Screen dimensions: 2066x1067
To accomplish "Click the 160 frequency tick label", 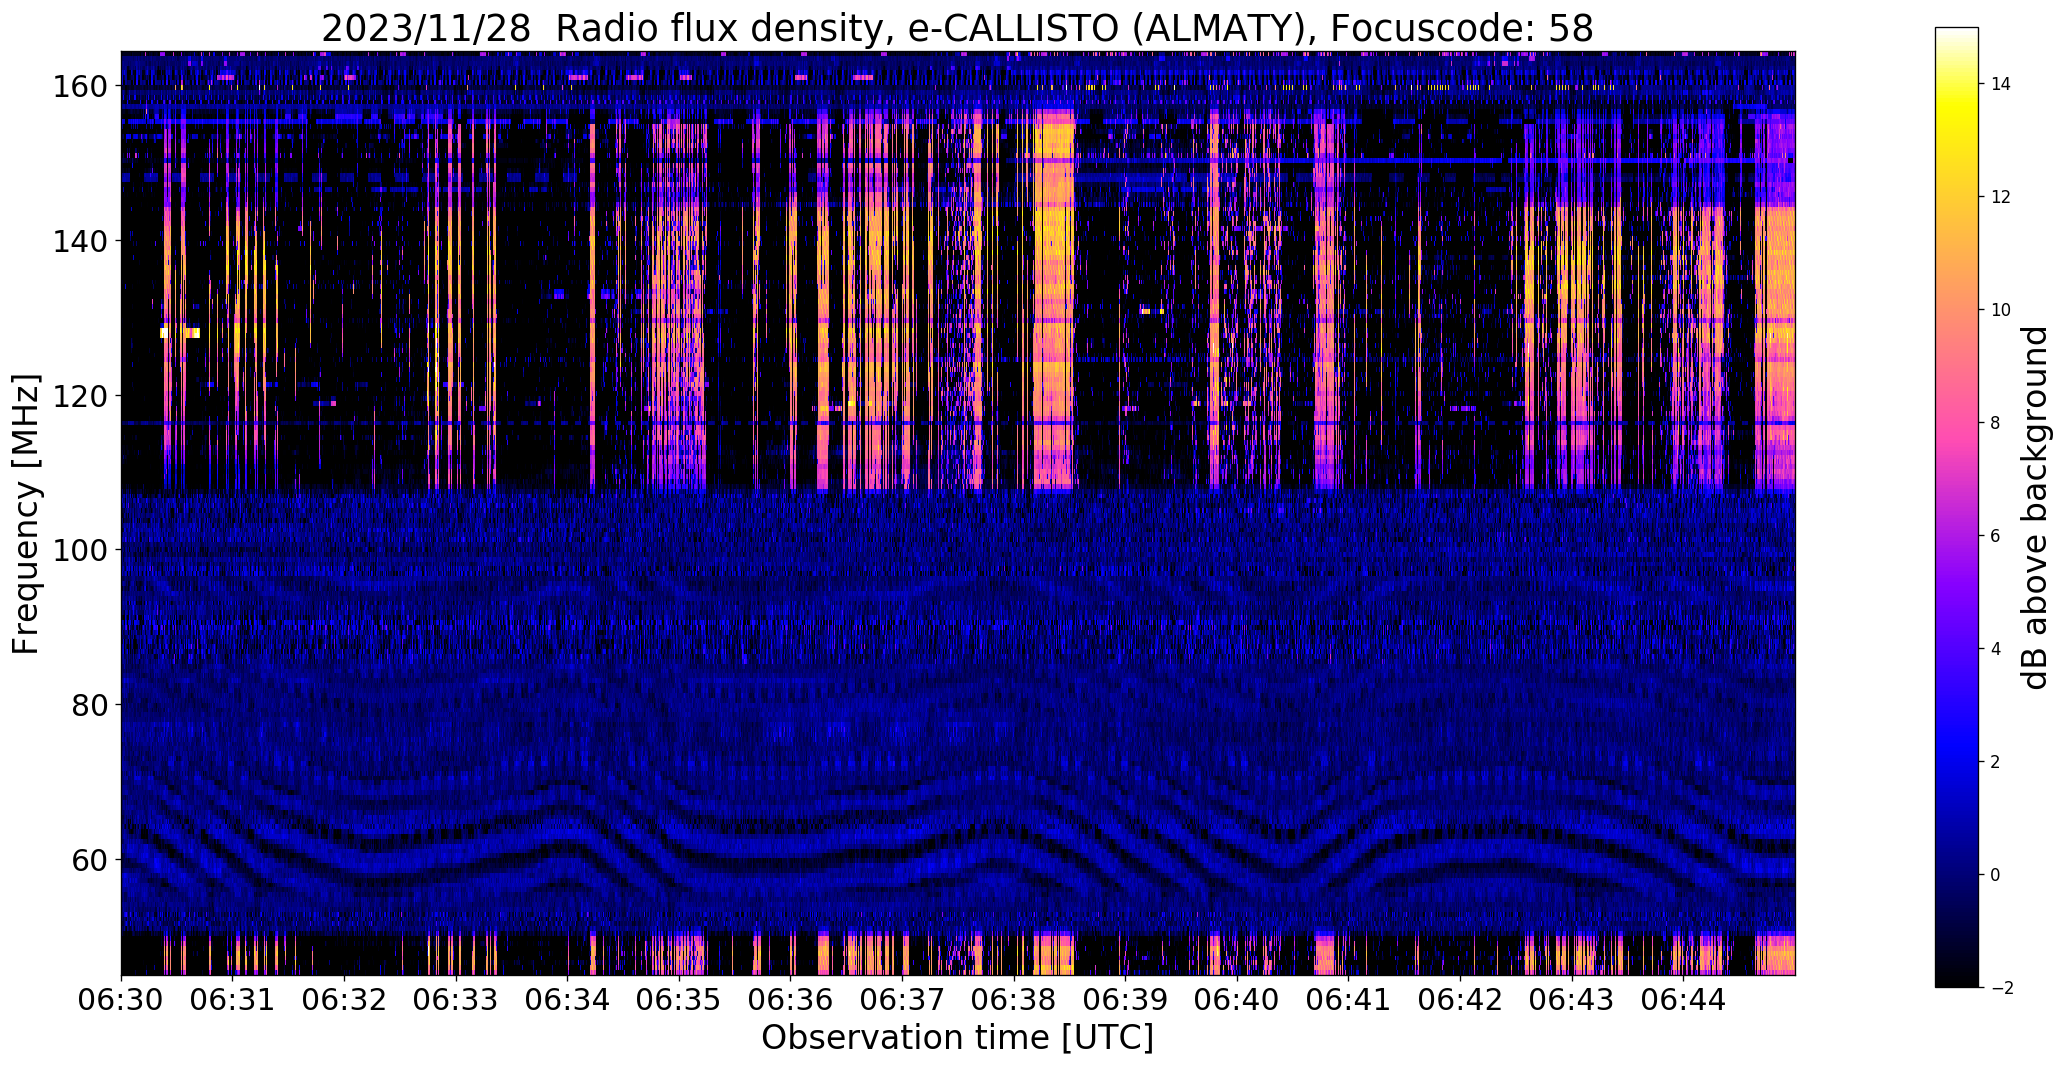I will 78,87.
